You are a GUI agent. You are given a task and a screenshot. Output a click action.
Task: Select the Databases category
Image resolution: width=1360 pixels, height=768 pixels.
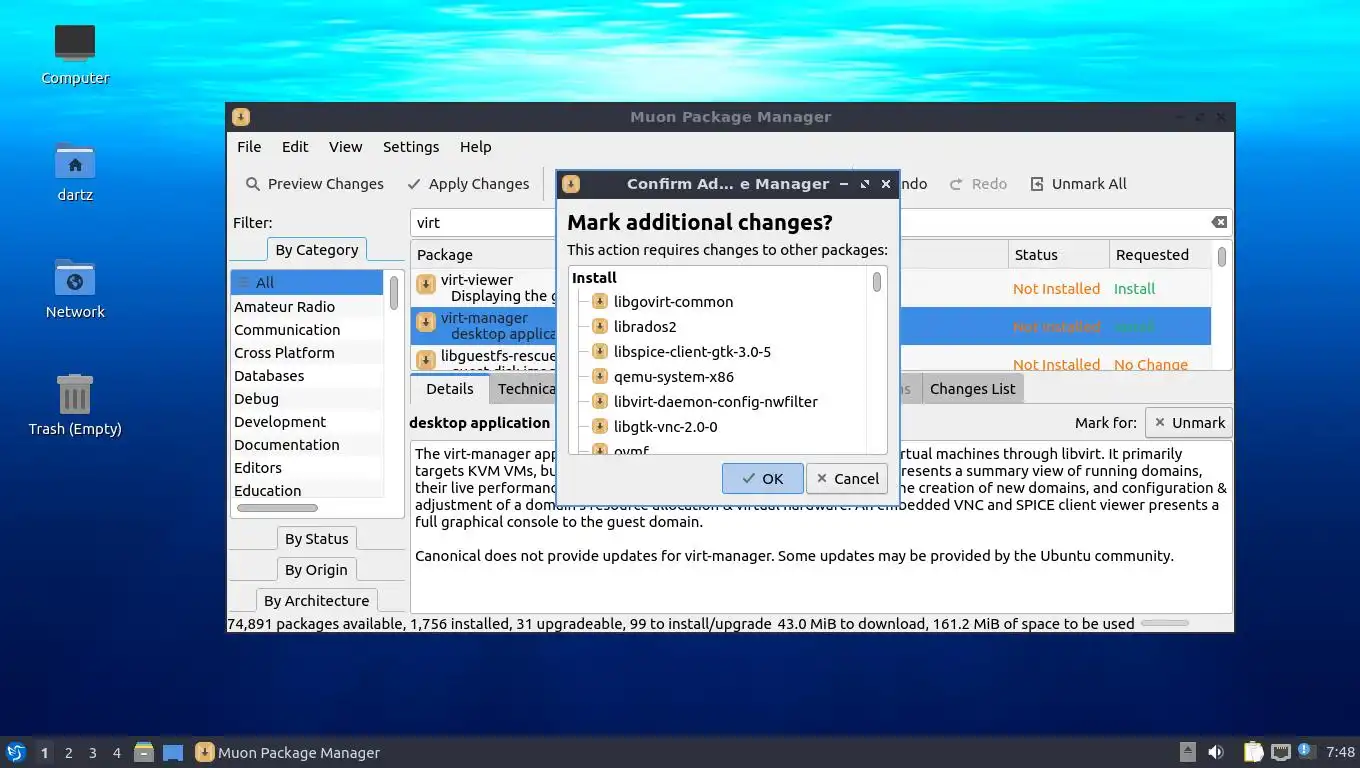(307, 376)
